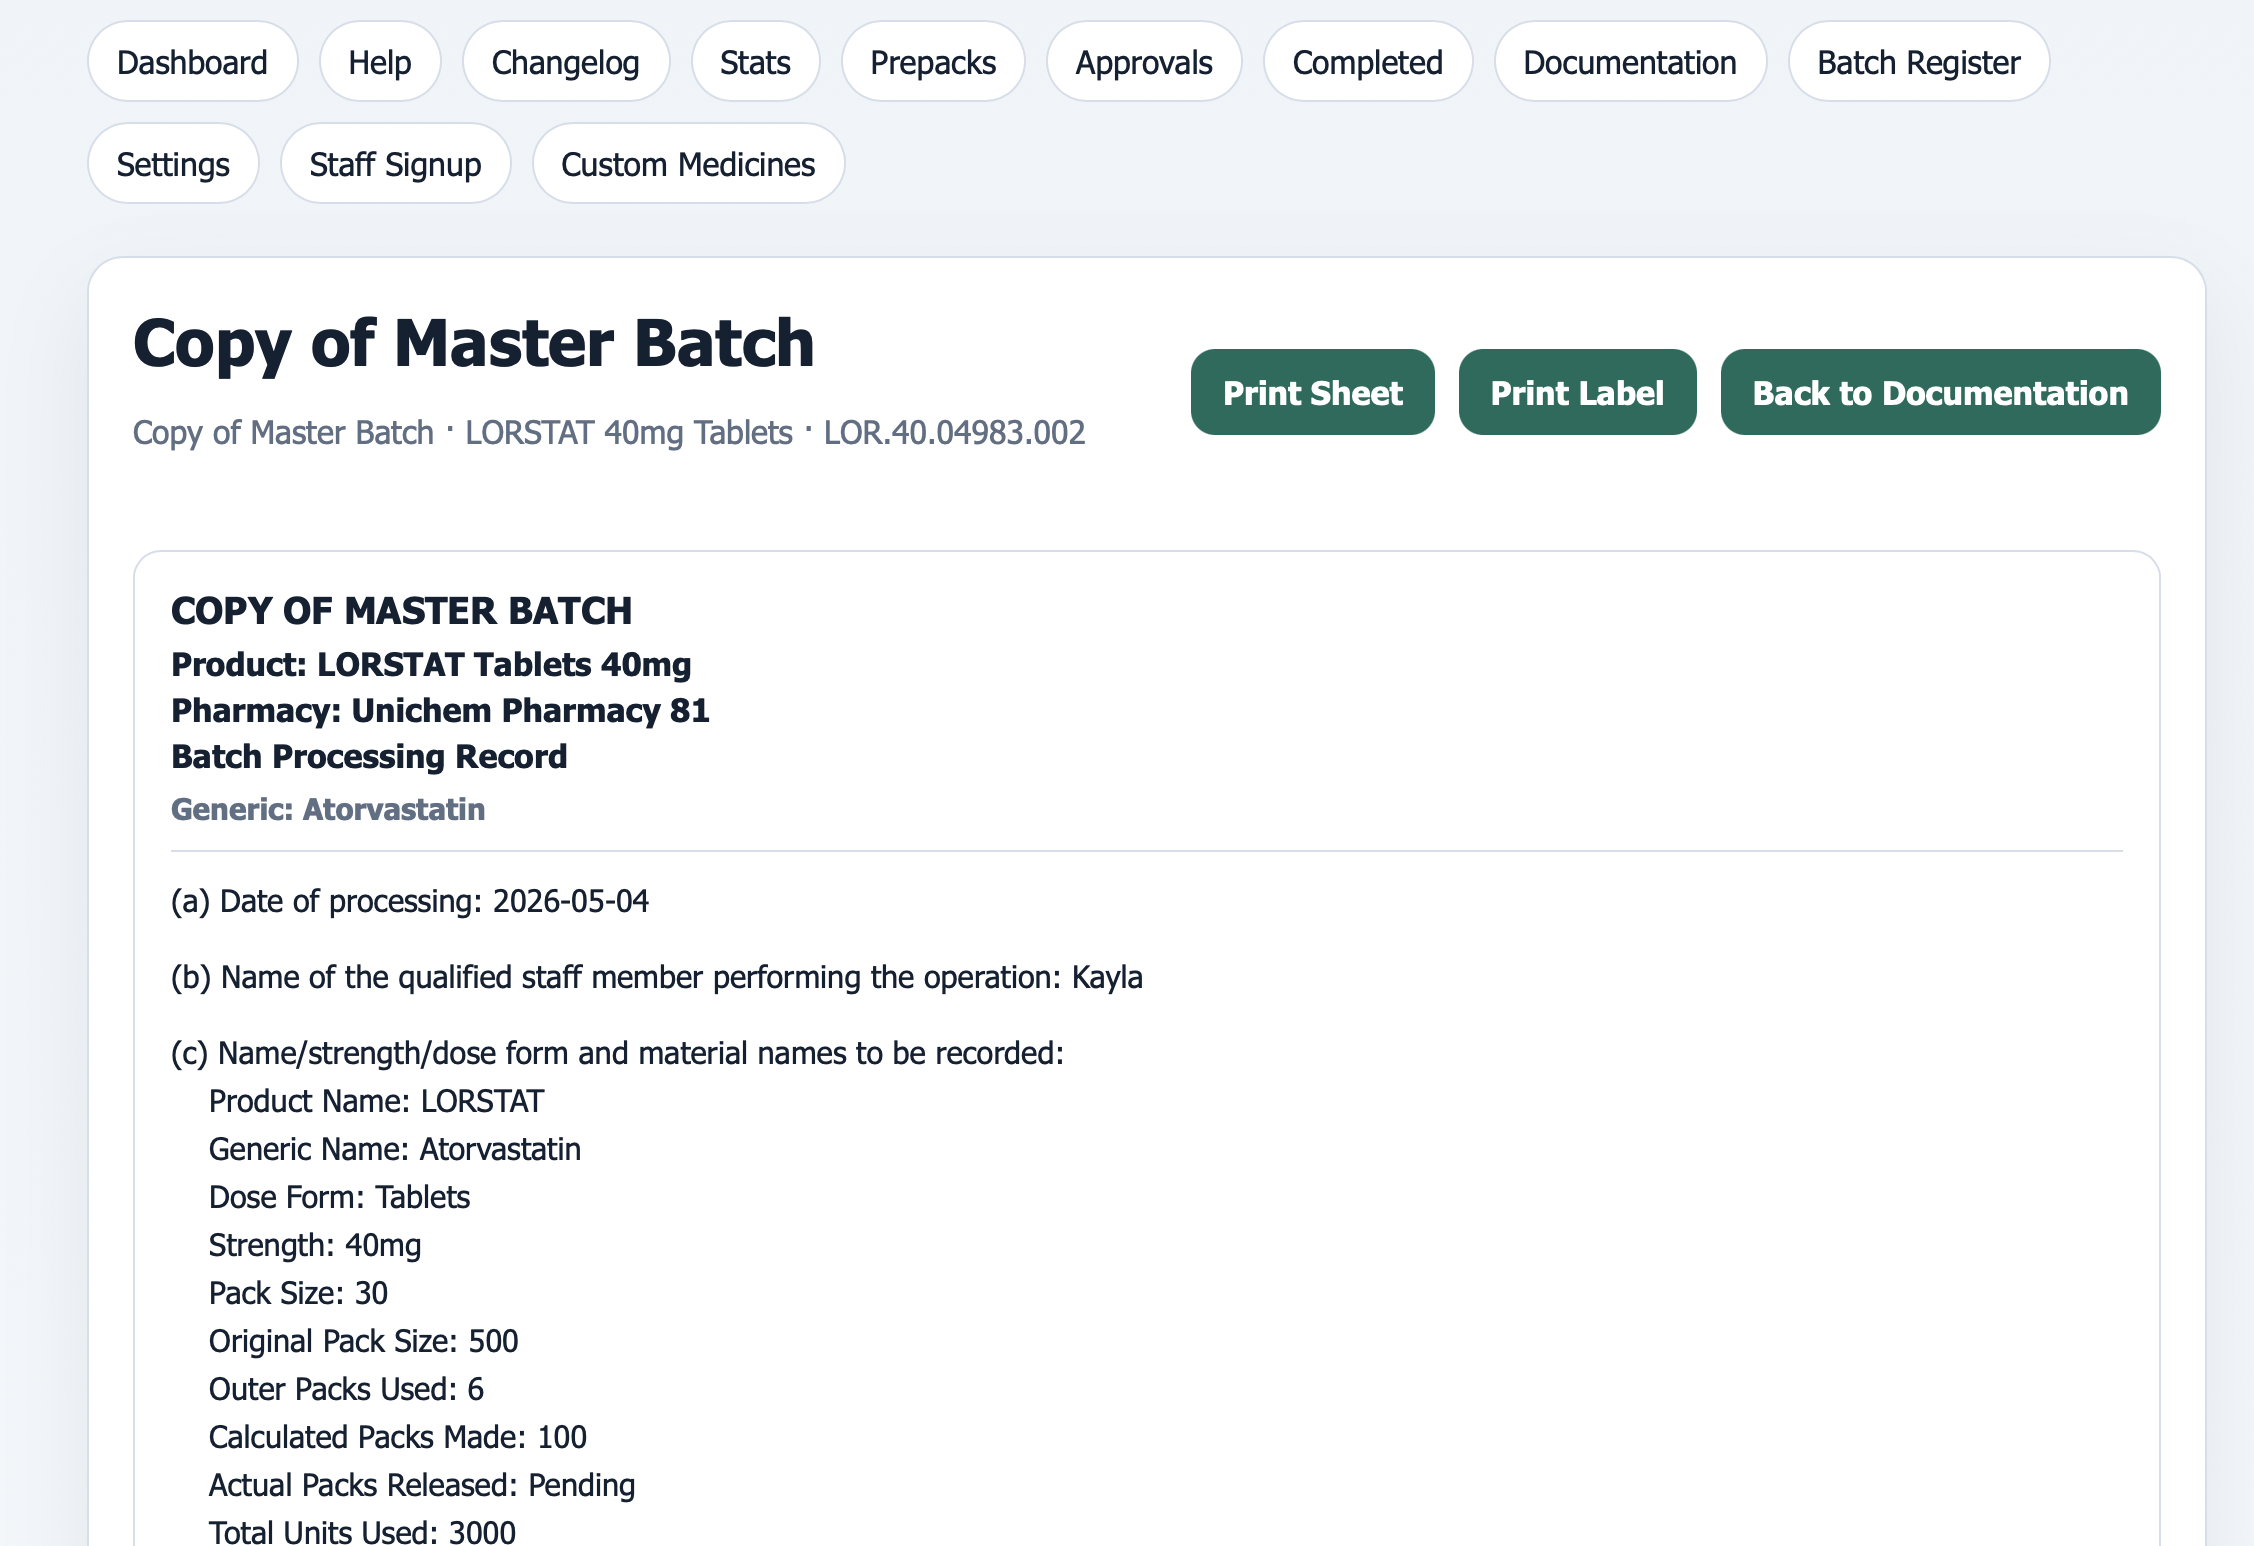
Task: Click the Batch Processing Record line
Action: click(369, 756)
